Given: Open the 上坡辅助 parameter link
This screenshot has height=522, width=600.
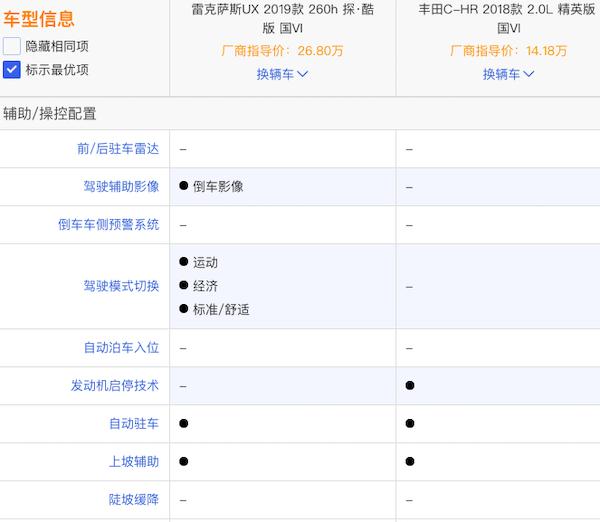Looking at the screenshot, I should (134, 462).
